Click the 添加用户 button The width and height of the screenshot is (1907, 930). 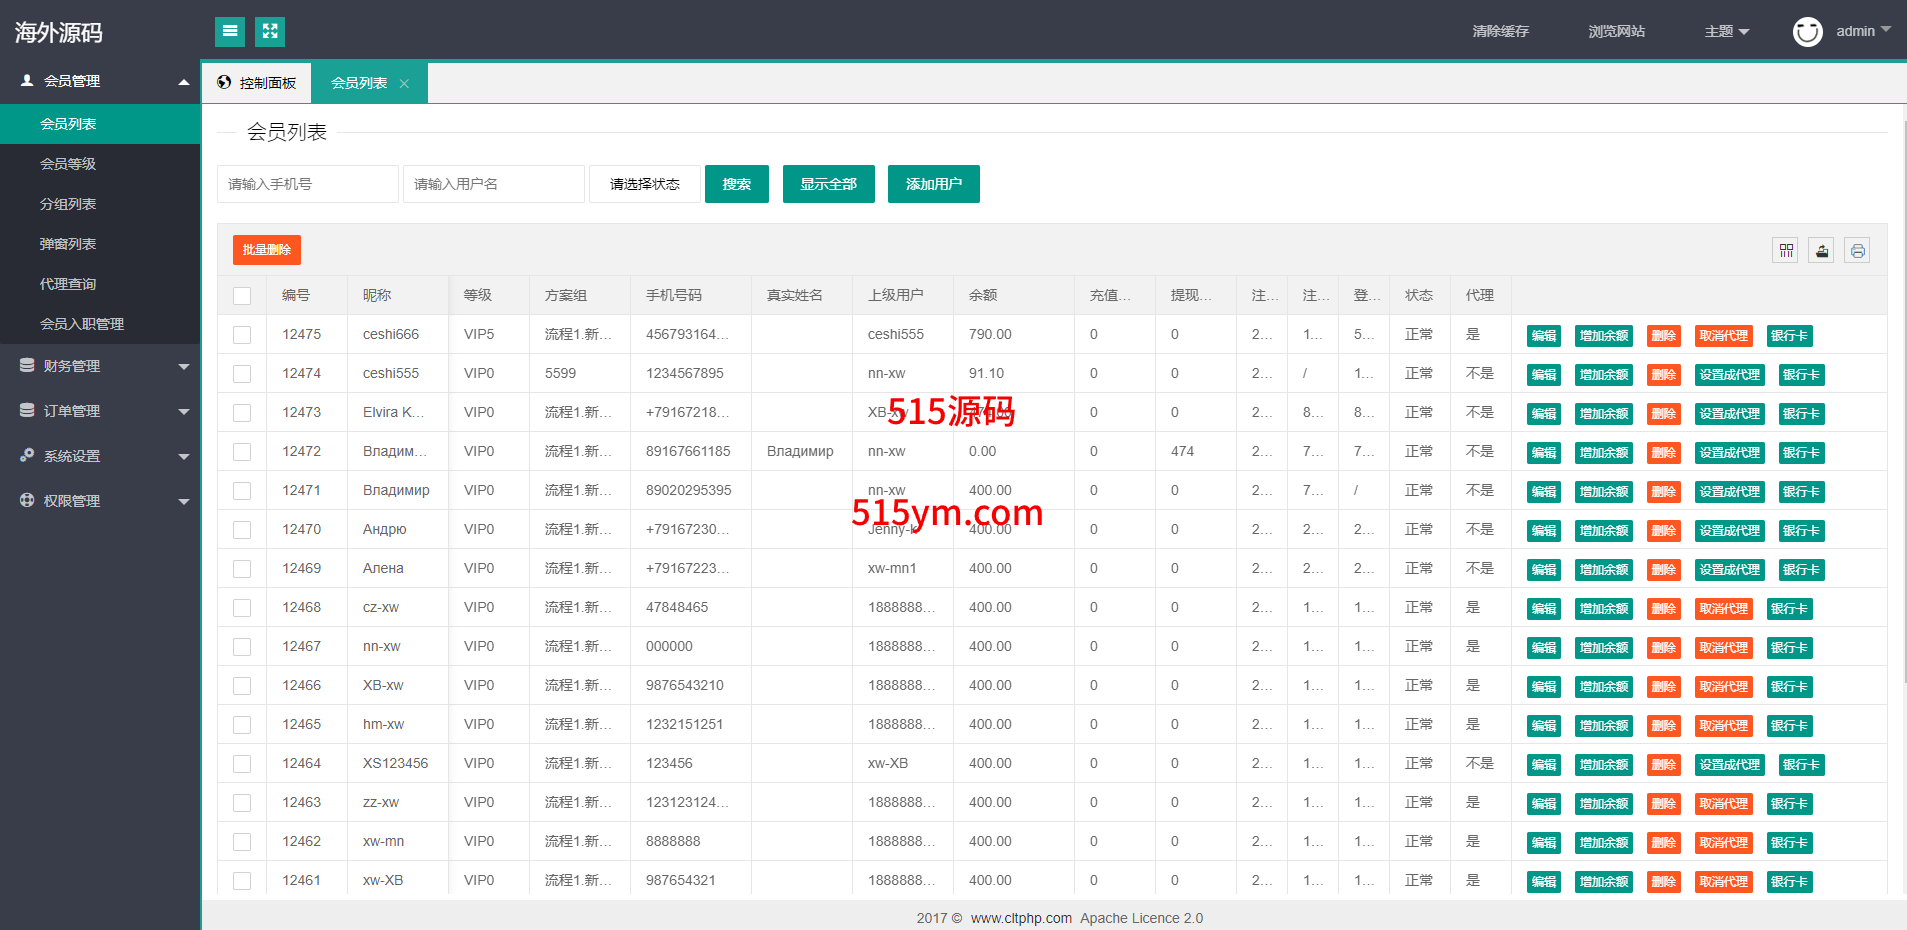[933, 184]
